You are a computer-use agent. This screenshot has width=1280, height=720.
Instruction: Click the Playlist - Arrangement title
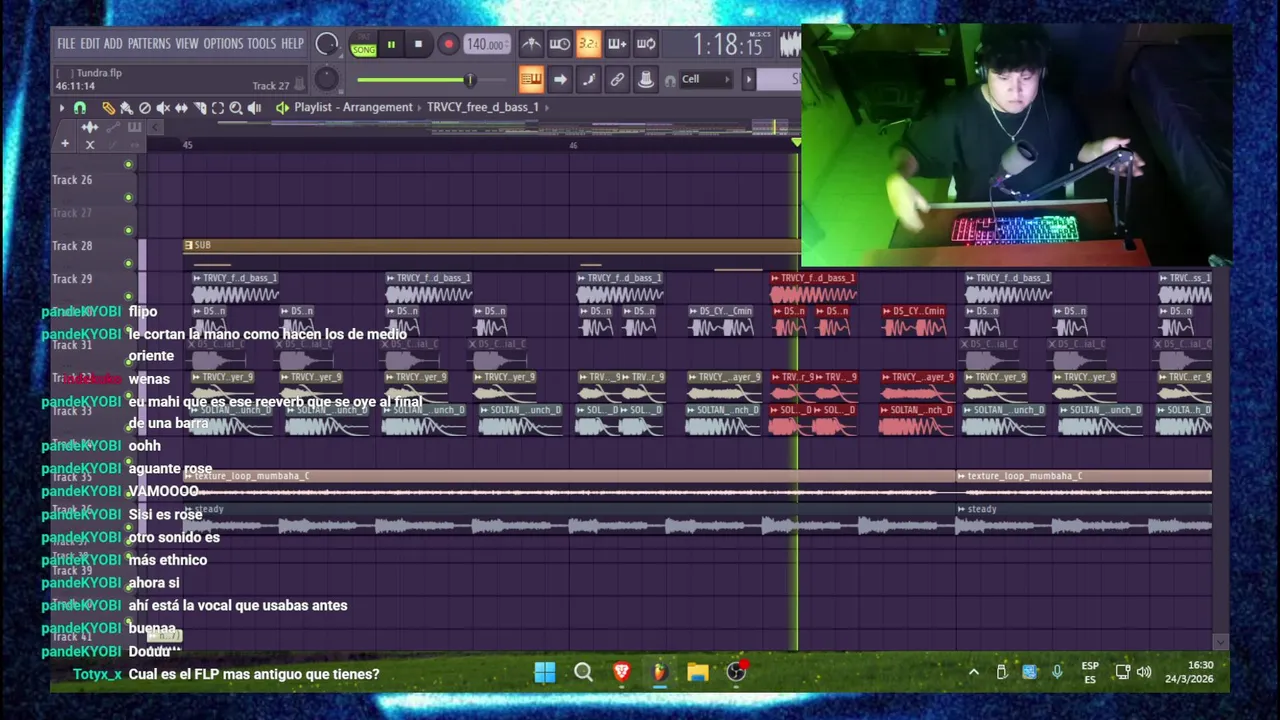pos(353,107)
